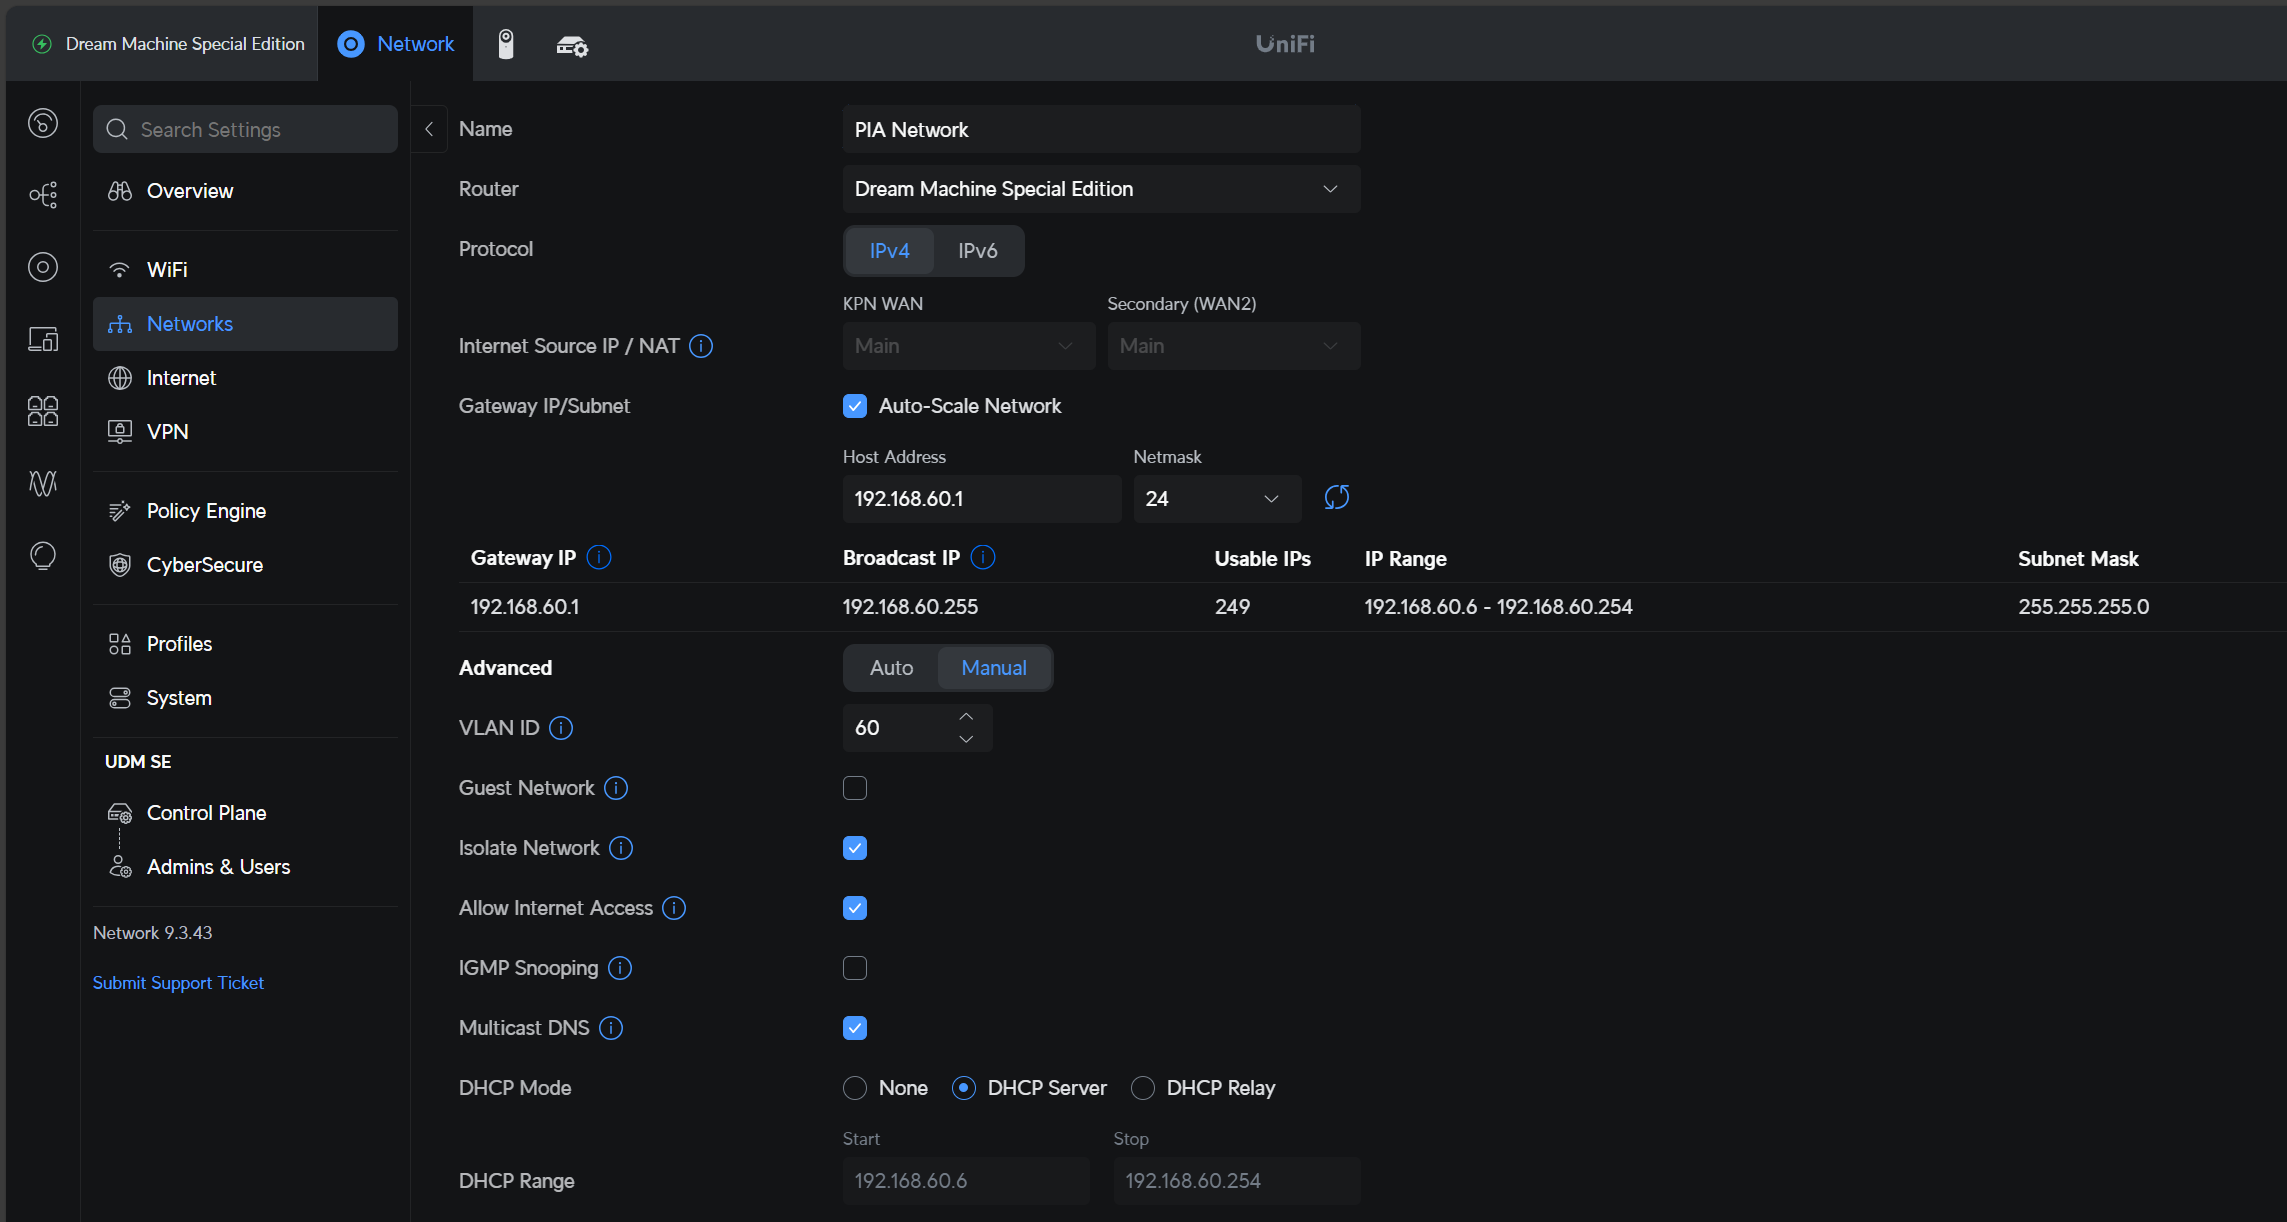
Task: Click the Search Settings field
Action: point(245,129)
